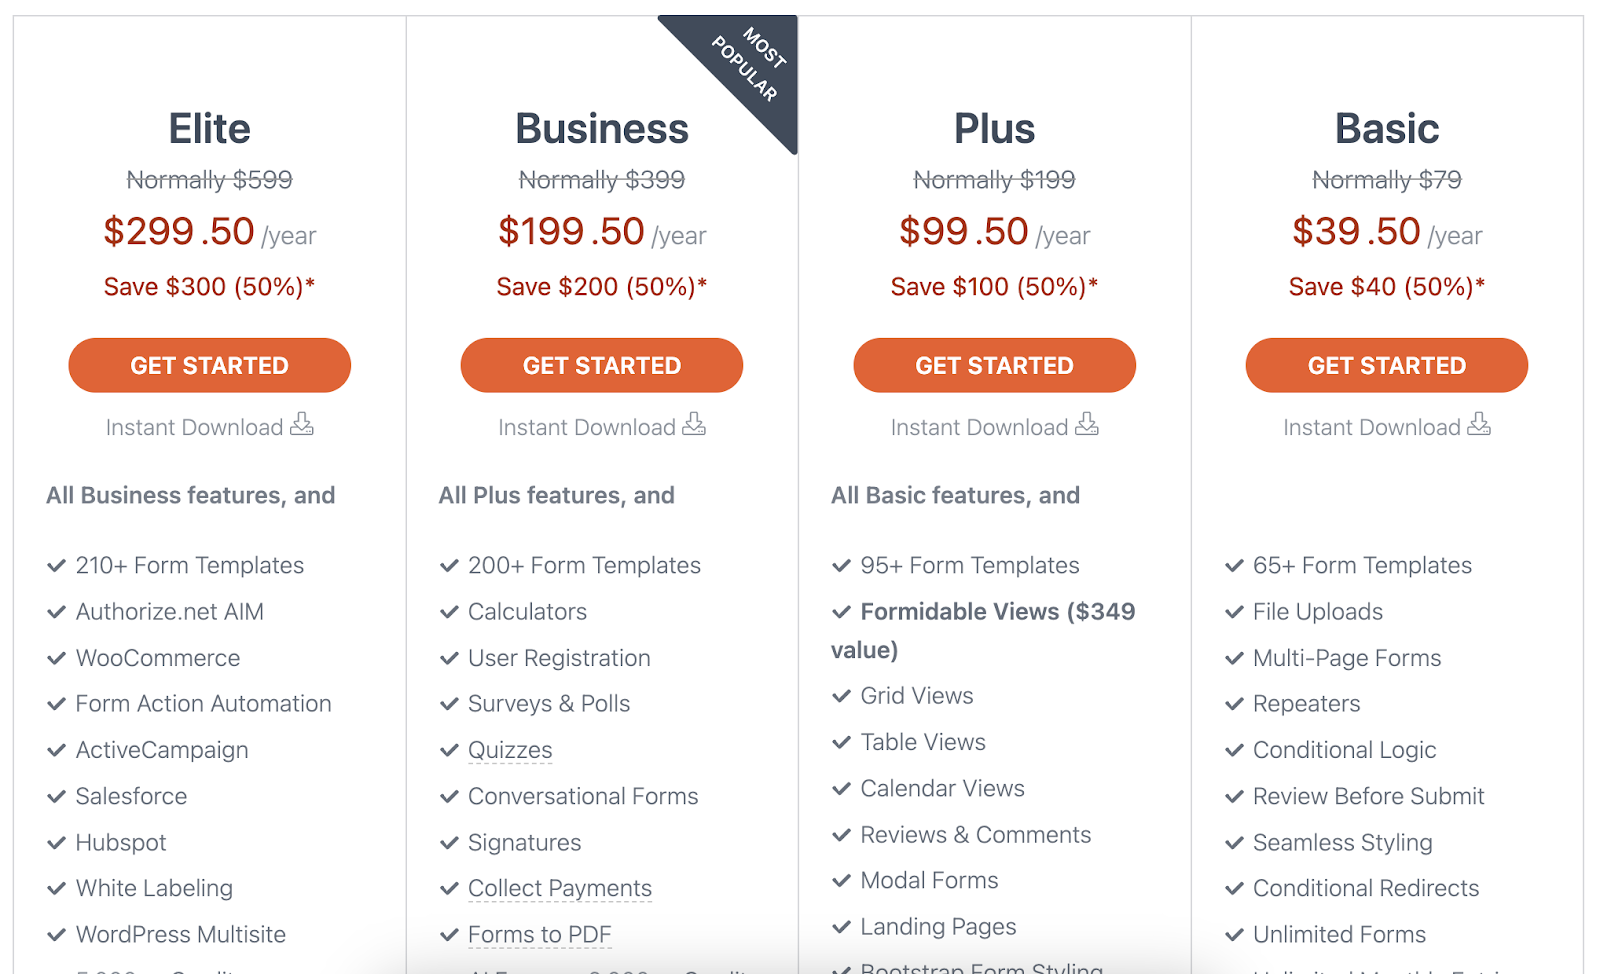Click checkmark beside File Uploads
The height and width of the screenshot is (974, 1600).
coord(1234,612)
